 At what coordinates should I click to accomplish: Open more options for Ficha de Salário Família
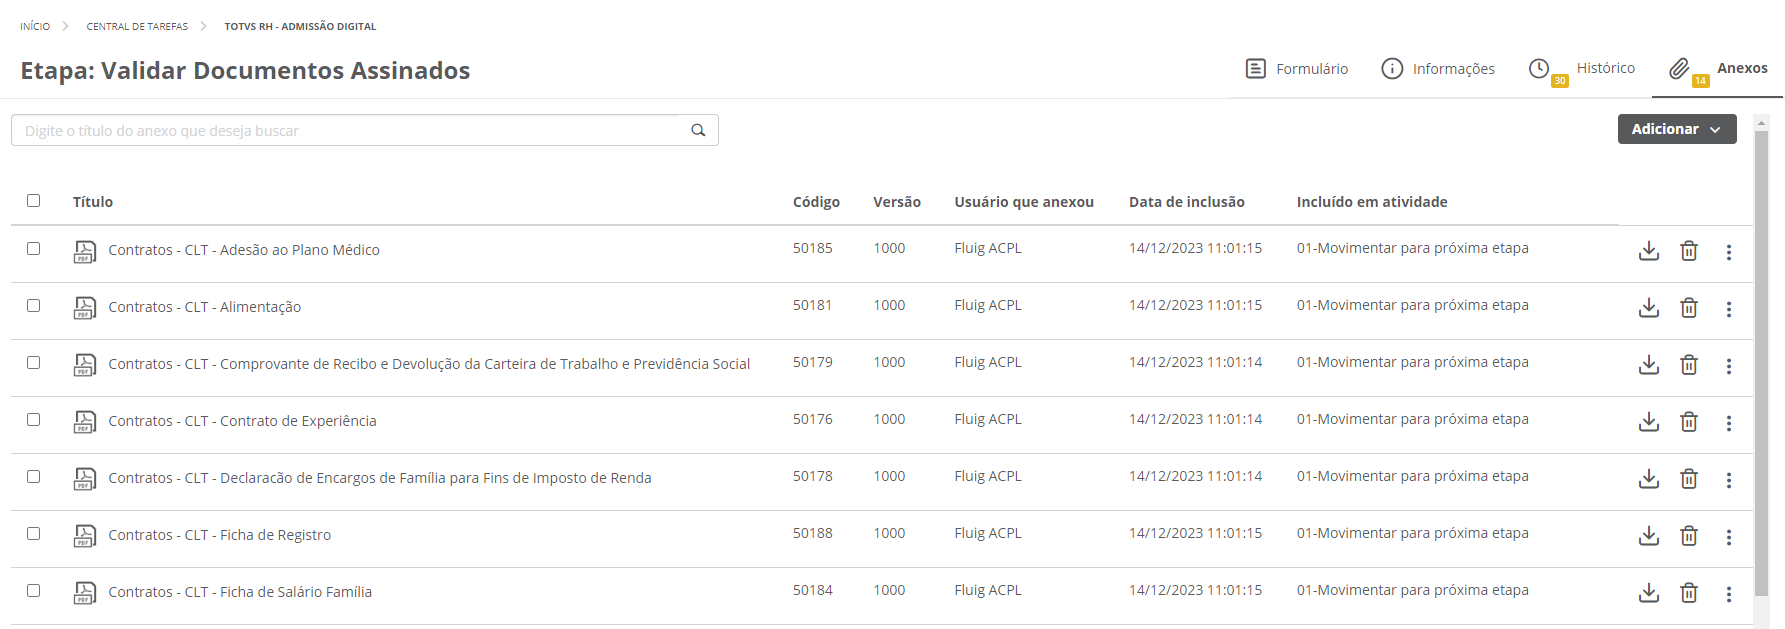[x=1728, y=594]
